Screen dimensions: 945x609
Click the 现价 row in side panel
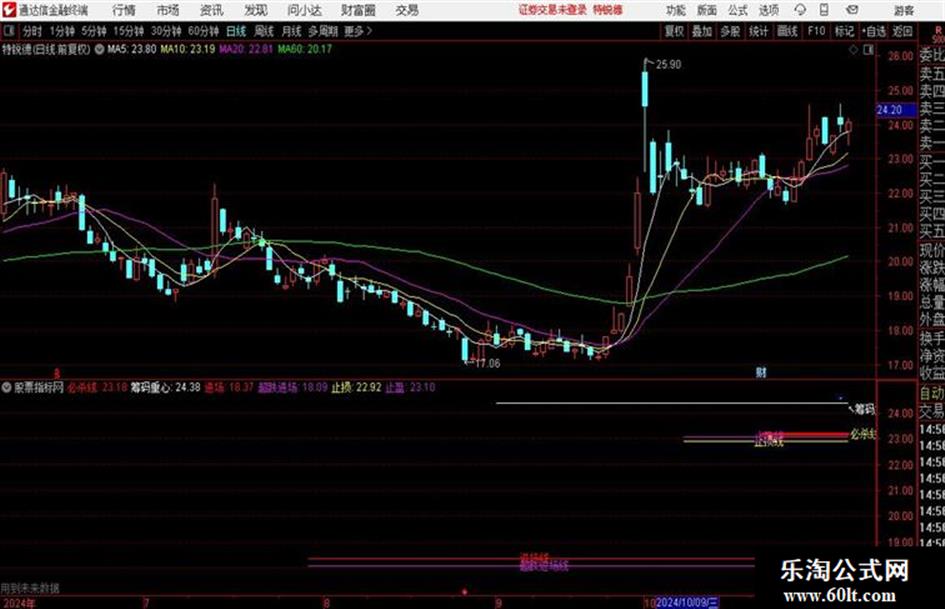(932, 250)
